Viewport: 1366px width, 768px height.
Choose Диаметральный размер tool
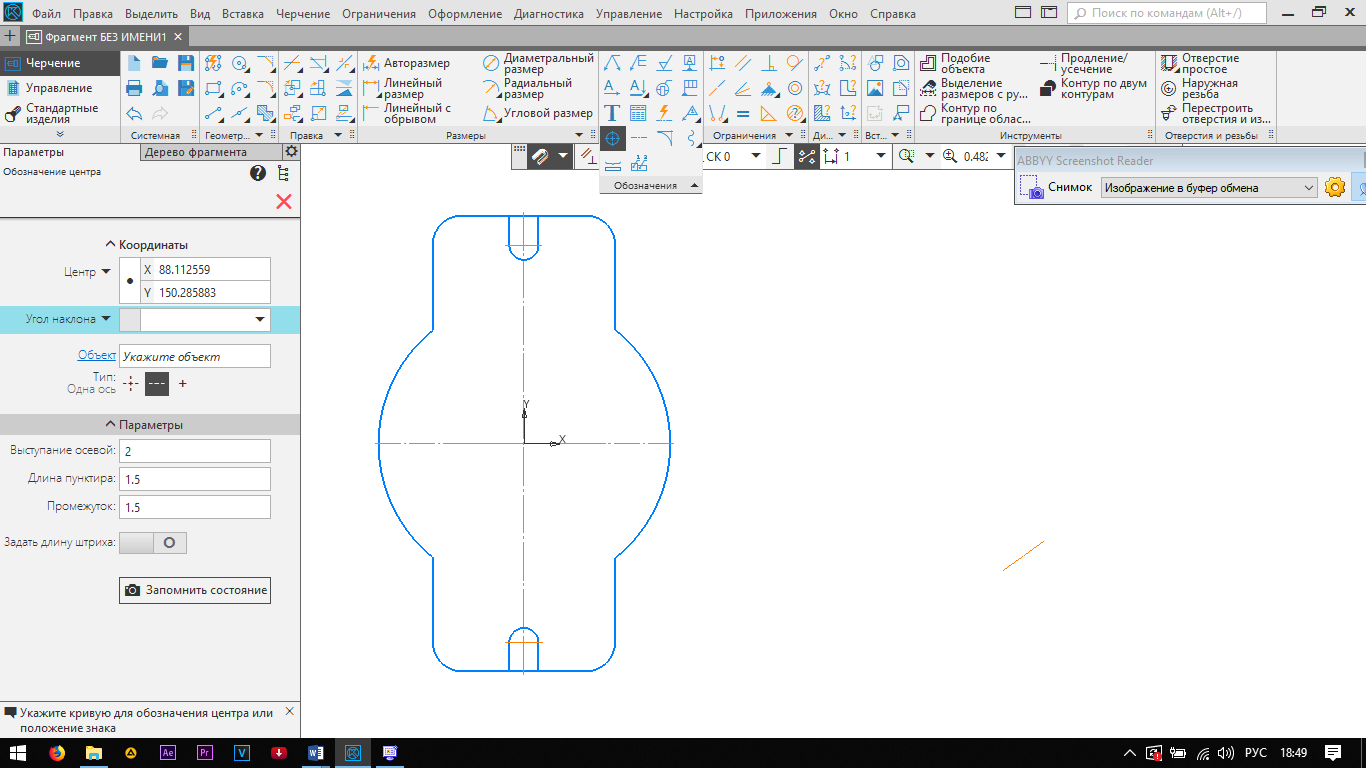[538, 63]
